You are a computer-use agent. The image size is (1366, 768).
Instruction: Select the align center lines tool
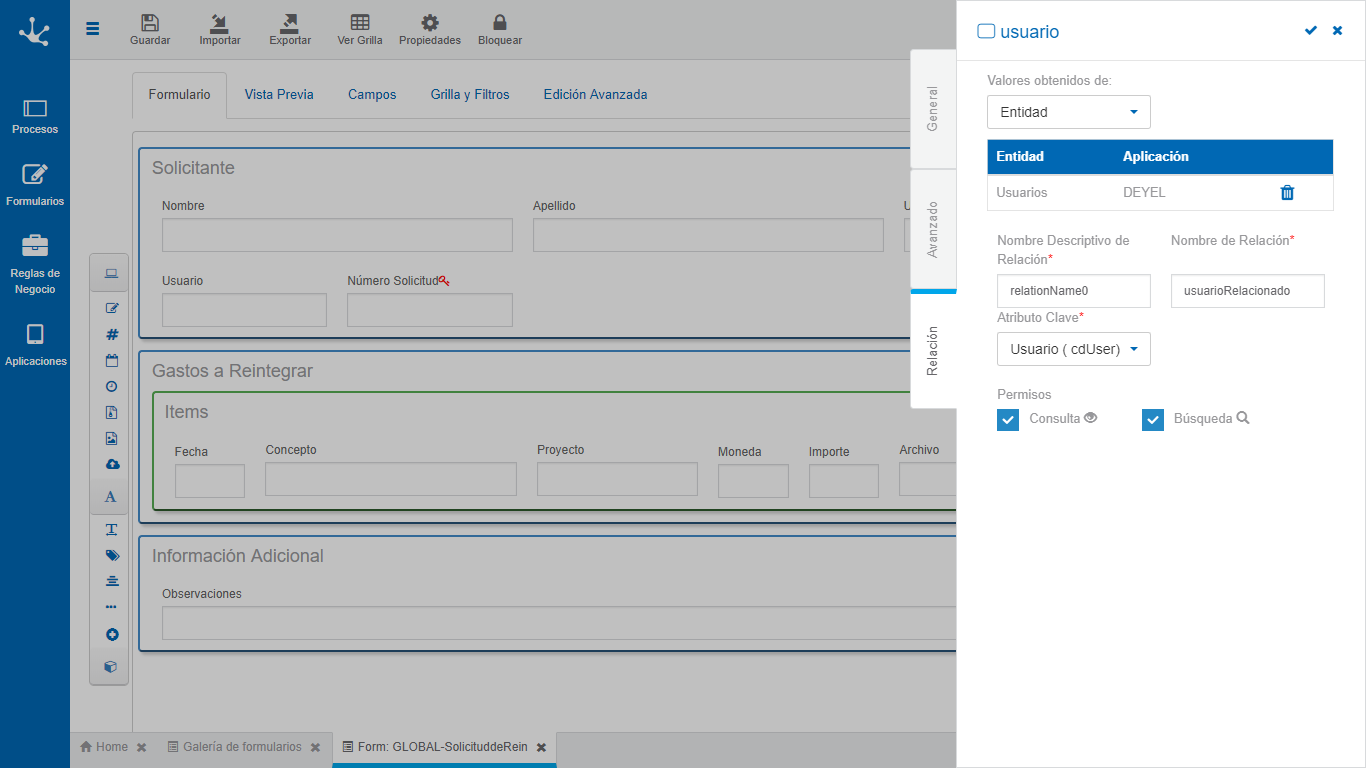(x=112, y=581)
